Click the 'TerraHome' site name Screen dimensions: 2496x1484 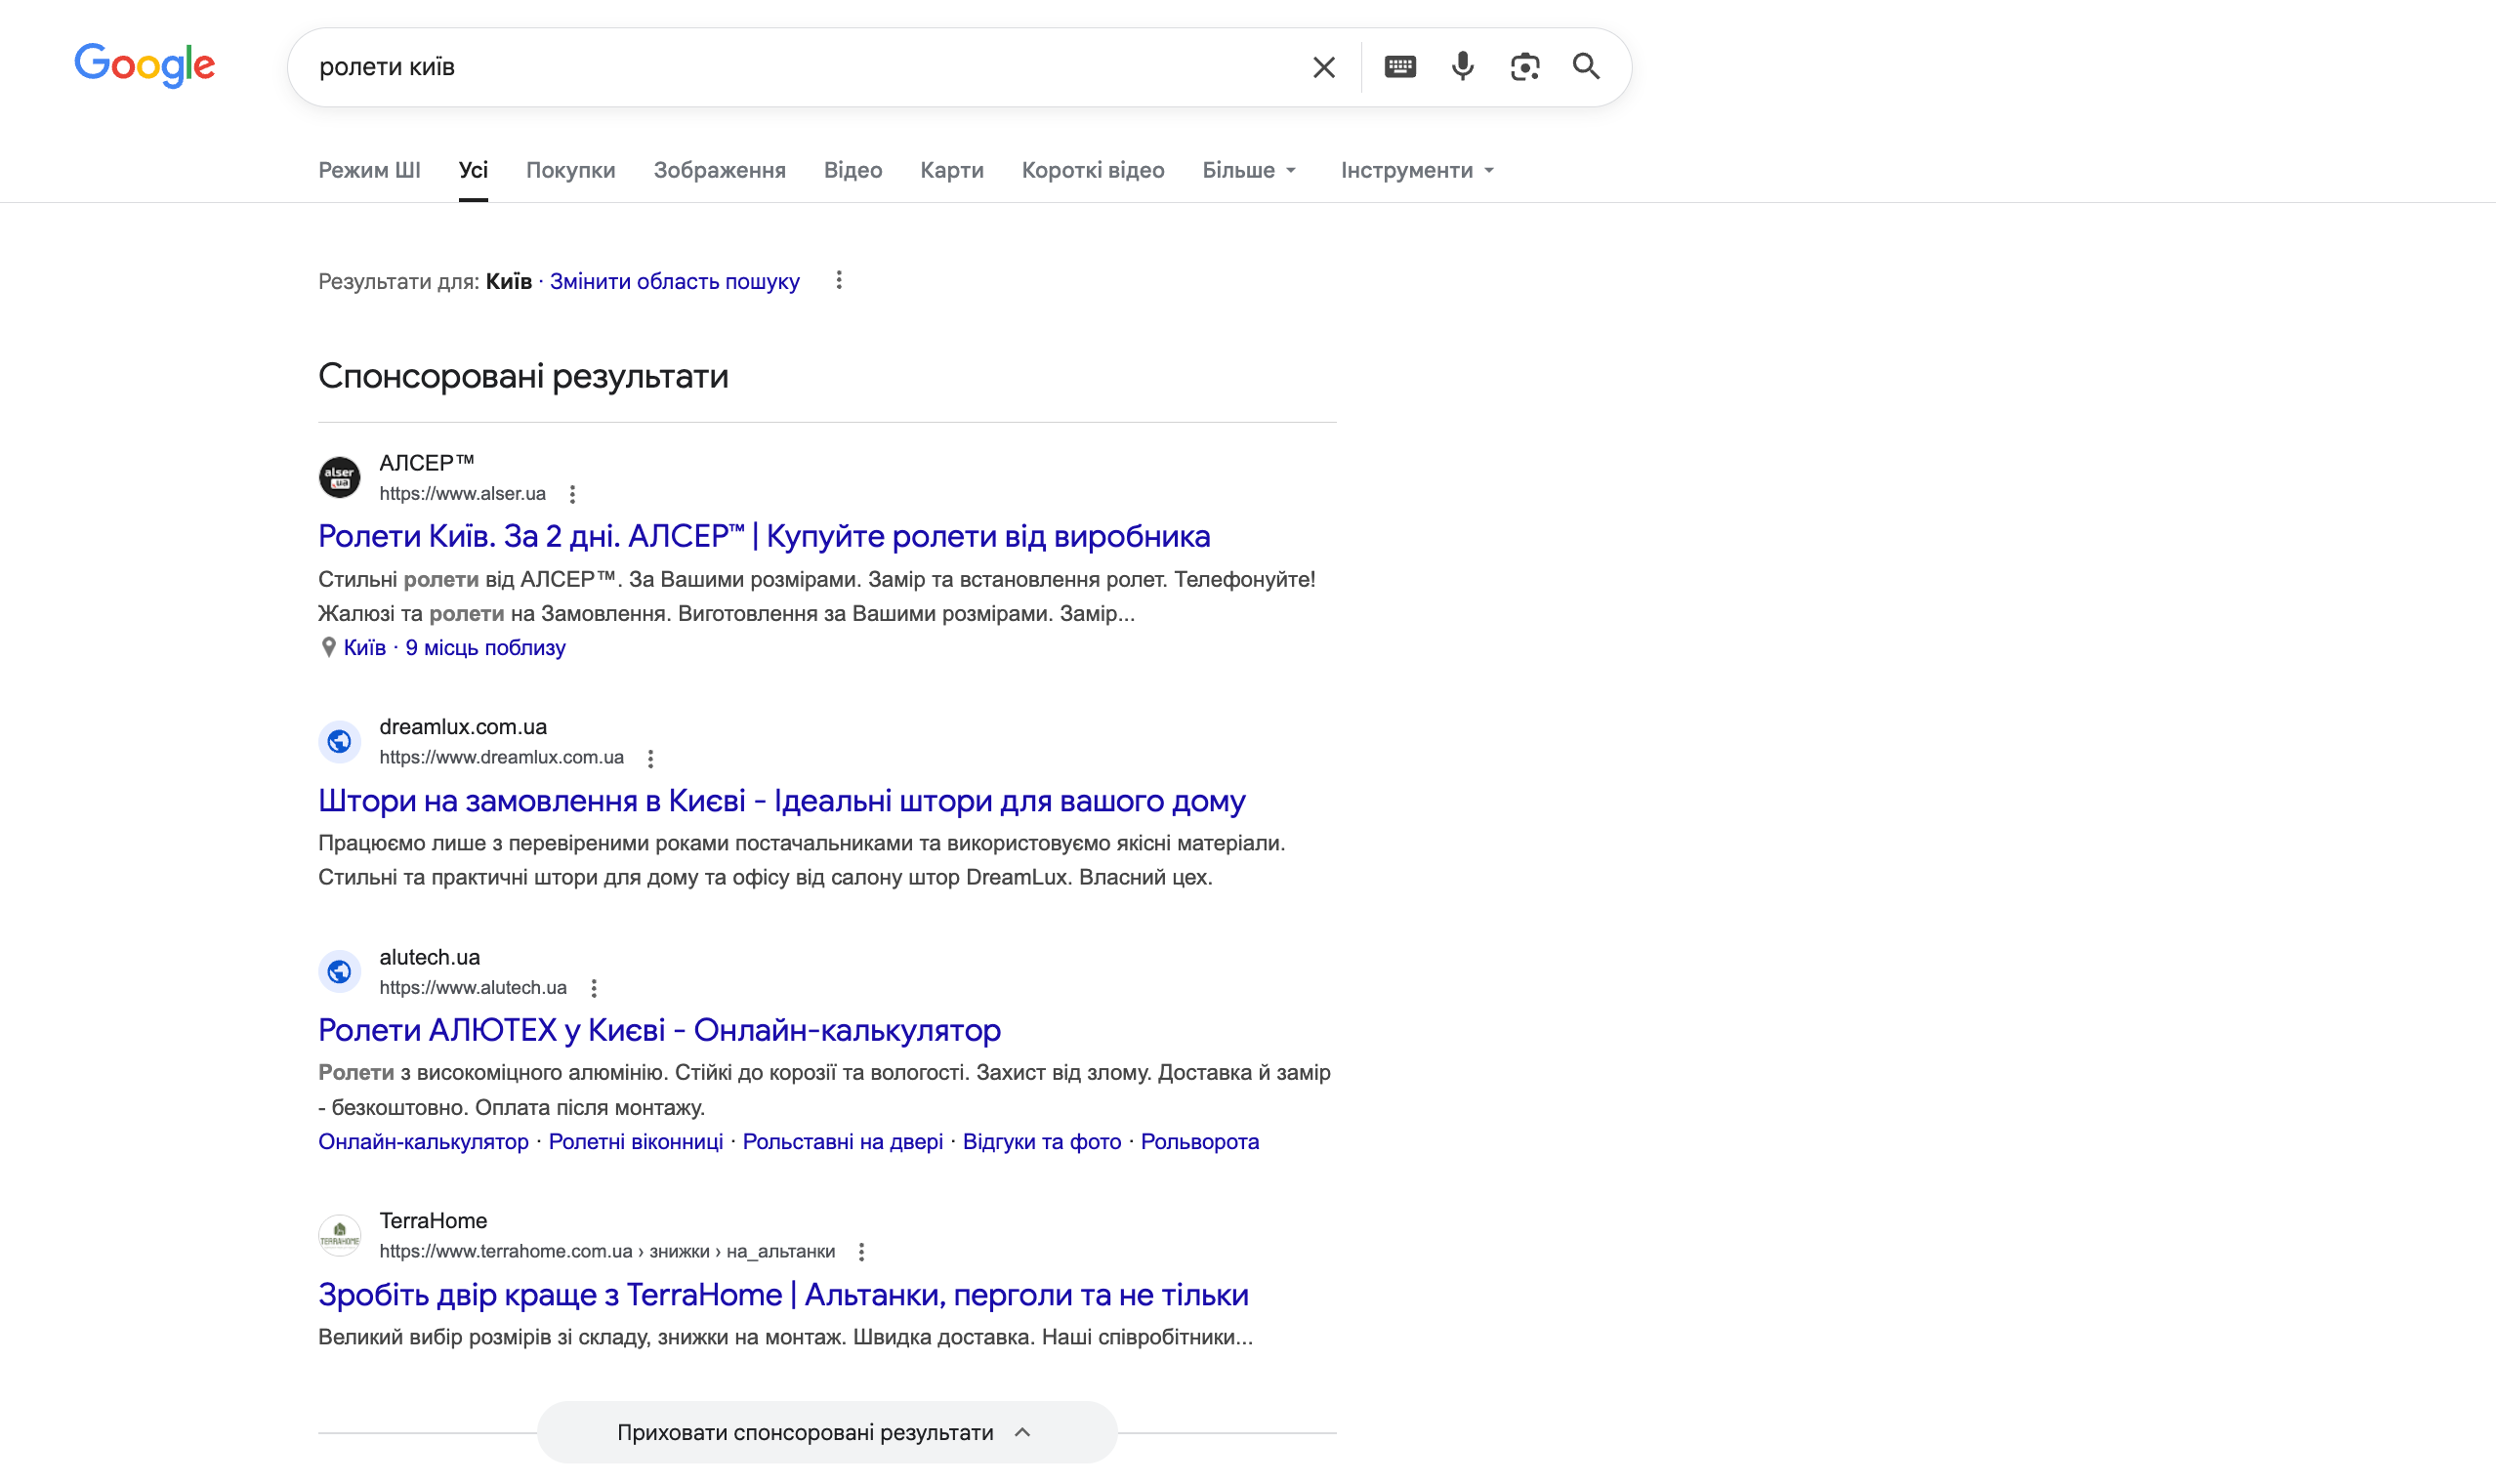pyautogui.click(x=432, y=1221)
